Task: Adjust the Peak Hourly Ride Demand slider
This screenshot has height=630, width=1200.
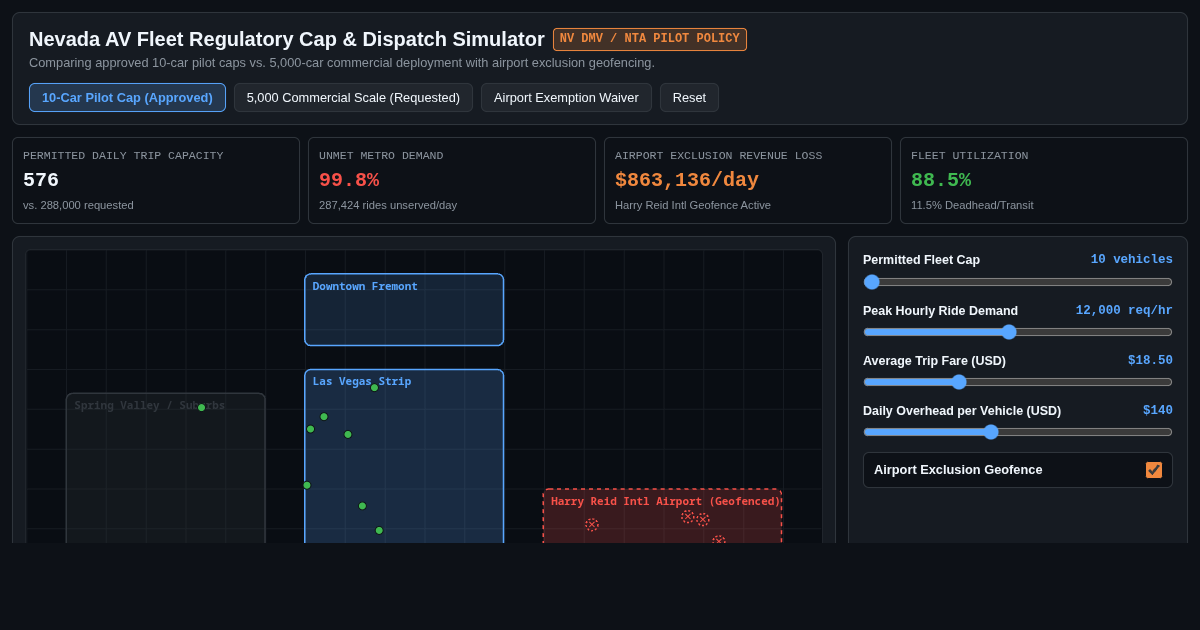Action: coord(1018,332)
